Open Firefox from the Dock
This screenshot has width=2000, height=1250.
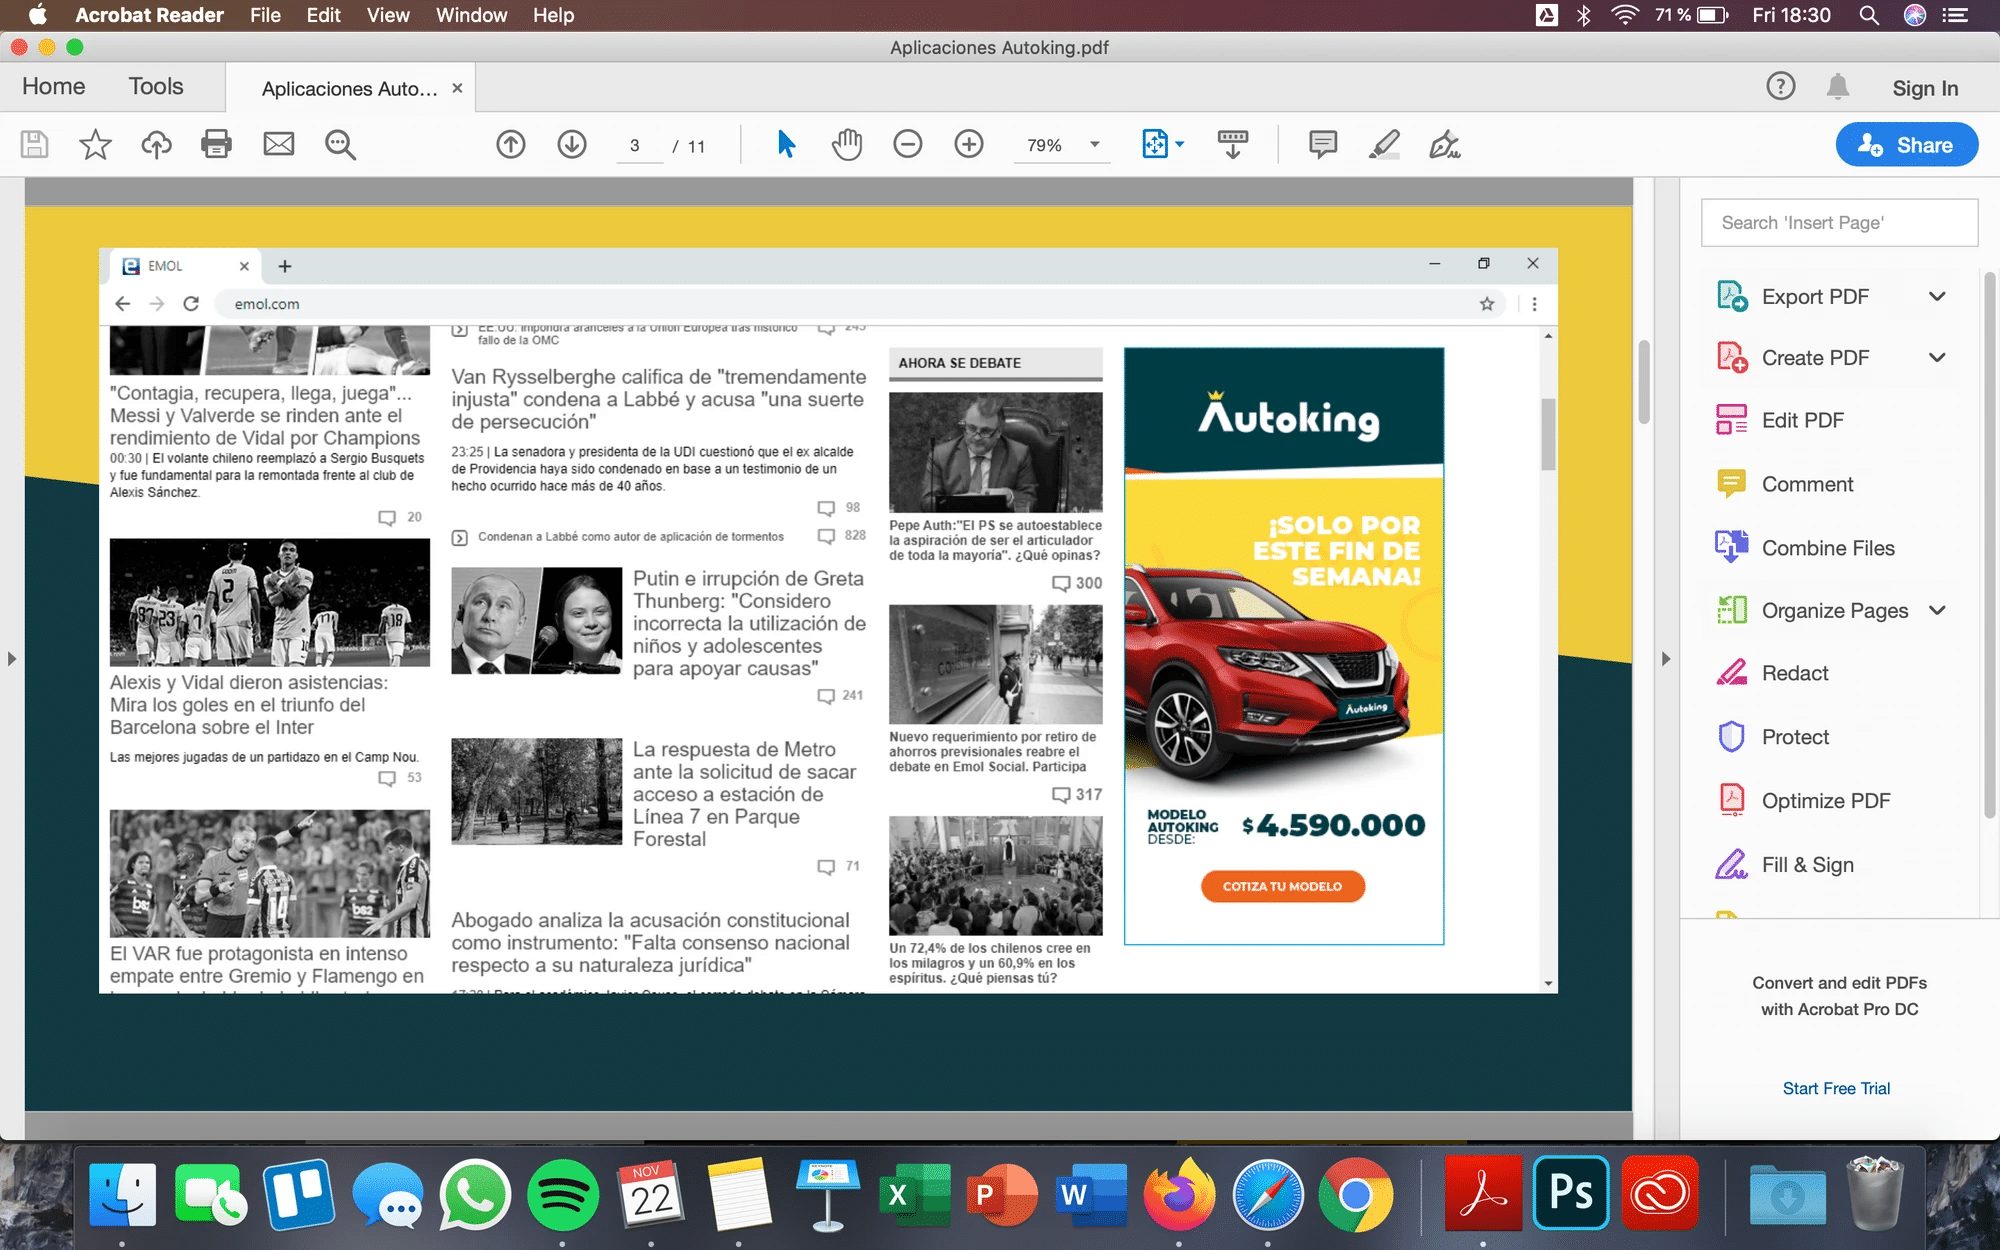click(x=1178, y=1195)
